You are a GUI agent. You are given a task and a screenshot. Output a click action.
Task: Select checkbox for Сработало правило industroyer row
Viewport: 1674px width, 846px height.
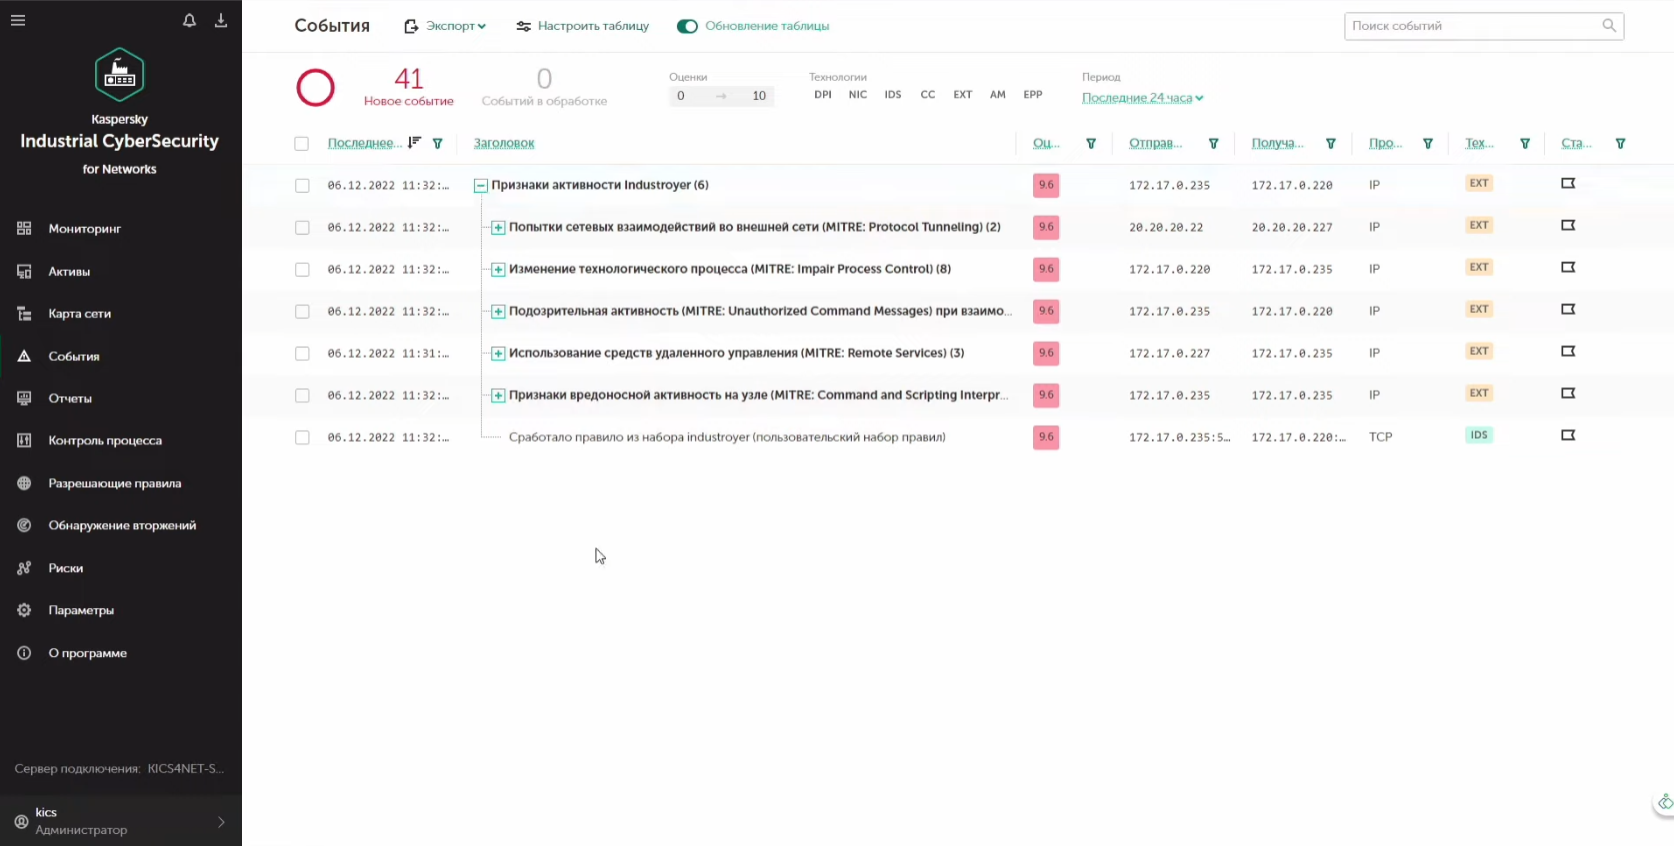pos(302,438)
